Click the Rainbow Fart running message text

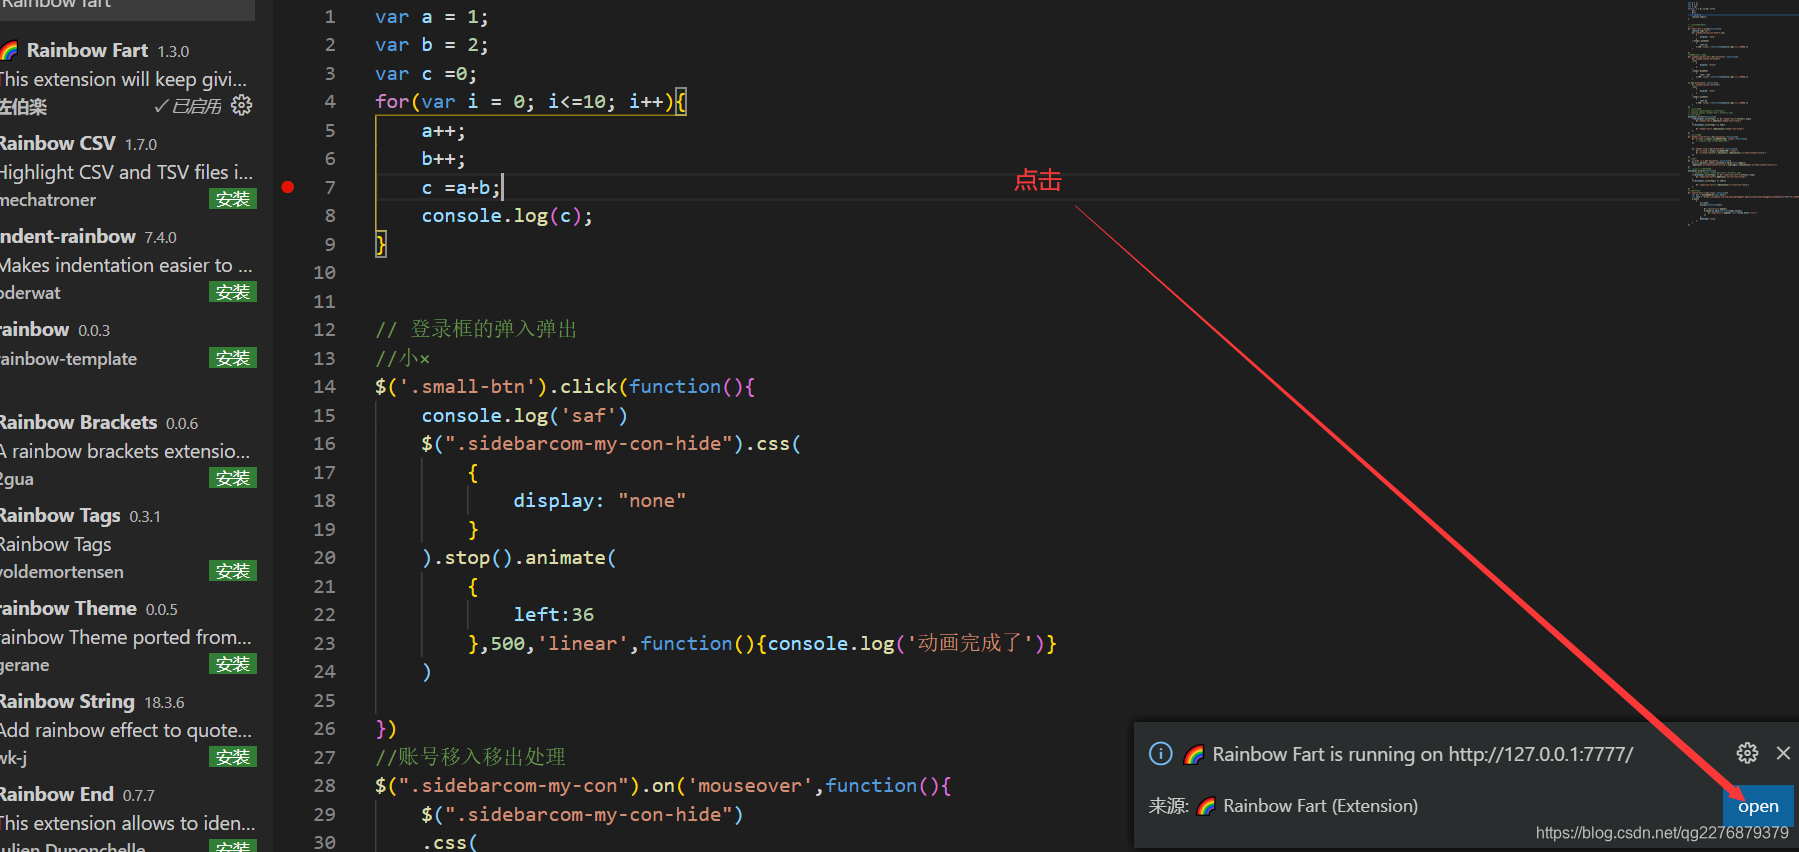coord(1422,754)
